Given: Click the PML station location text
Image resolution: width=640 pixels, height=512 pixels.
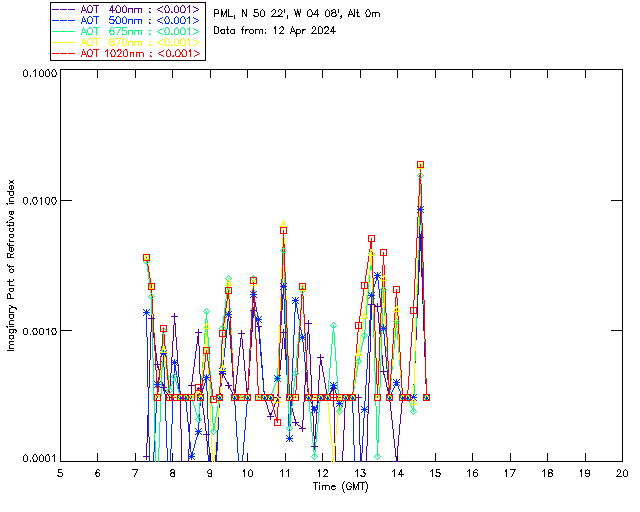Looking at the screenshot, I should [x=297, y=14].
